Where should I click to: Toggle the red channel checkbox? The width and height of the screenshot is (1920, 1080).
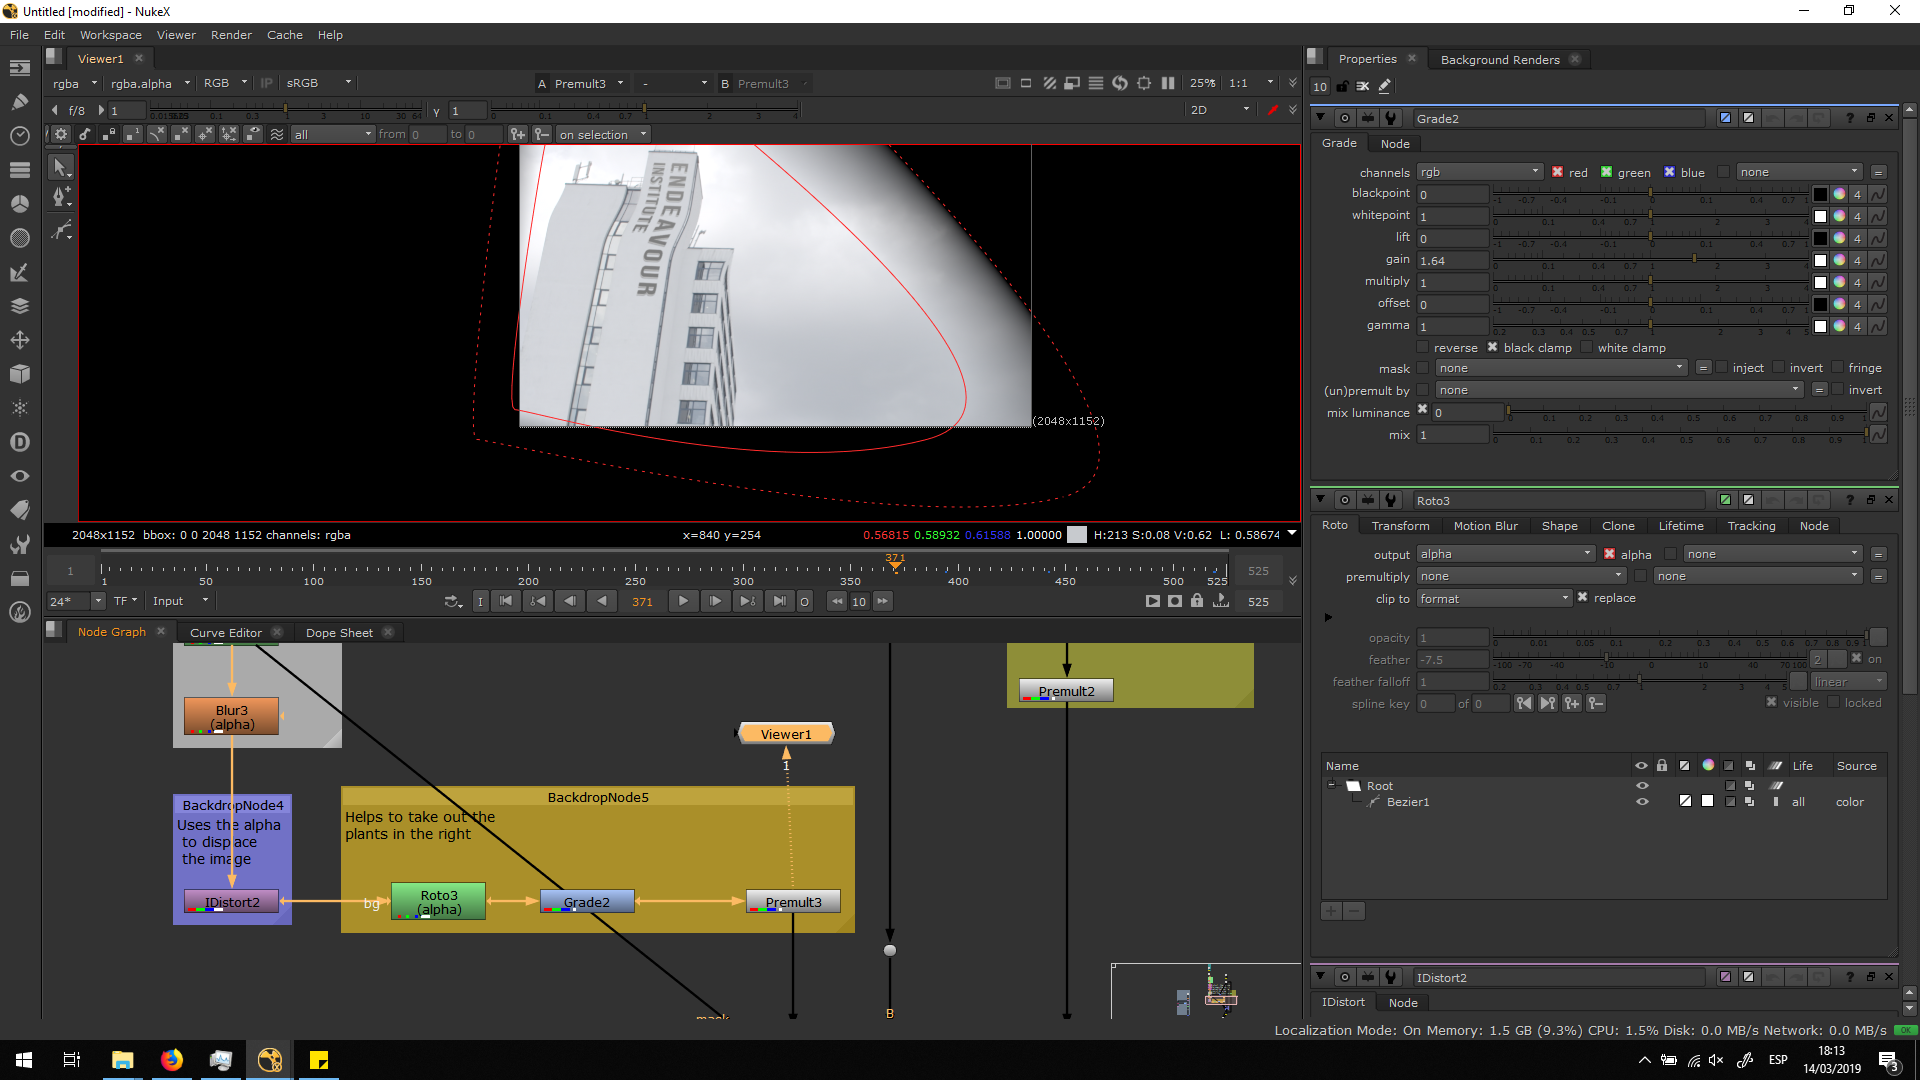pos(1557,172)
